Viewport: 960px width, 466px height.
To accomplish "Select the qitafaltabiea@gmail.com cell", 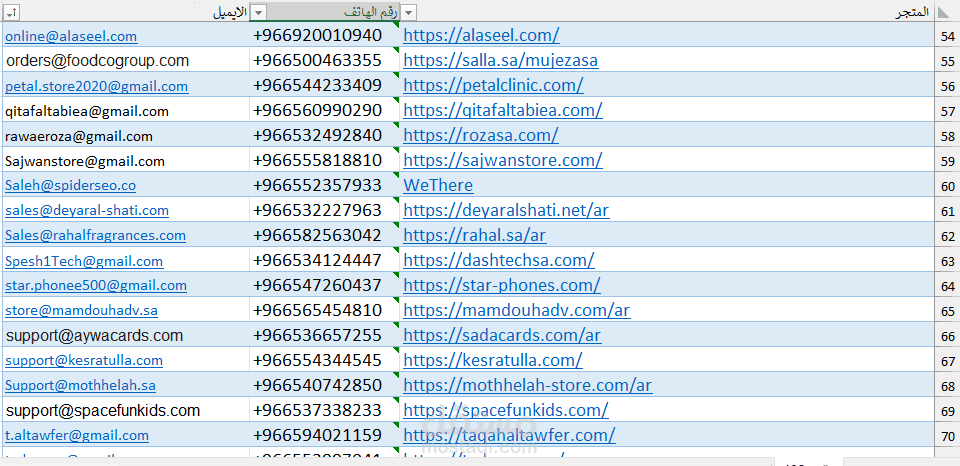I will pos(126,111).
